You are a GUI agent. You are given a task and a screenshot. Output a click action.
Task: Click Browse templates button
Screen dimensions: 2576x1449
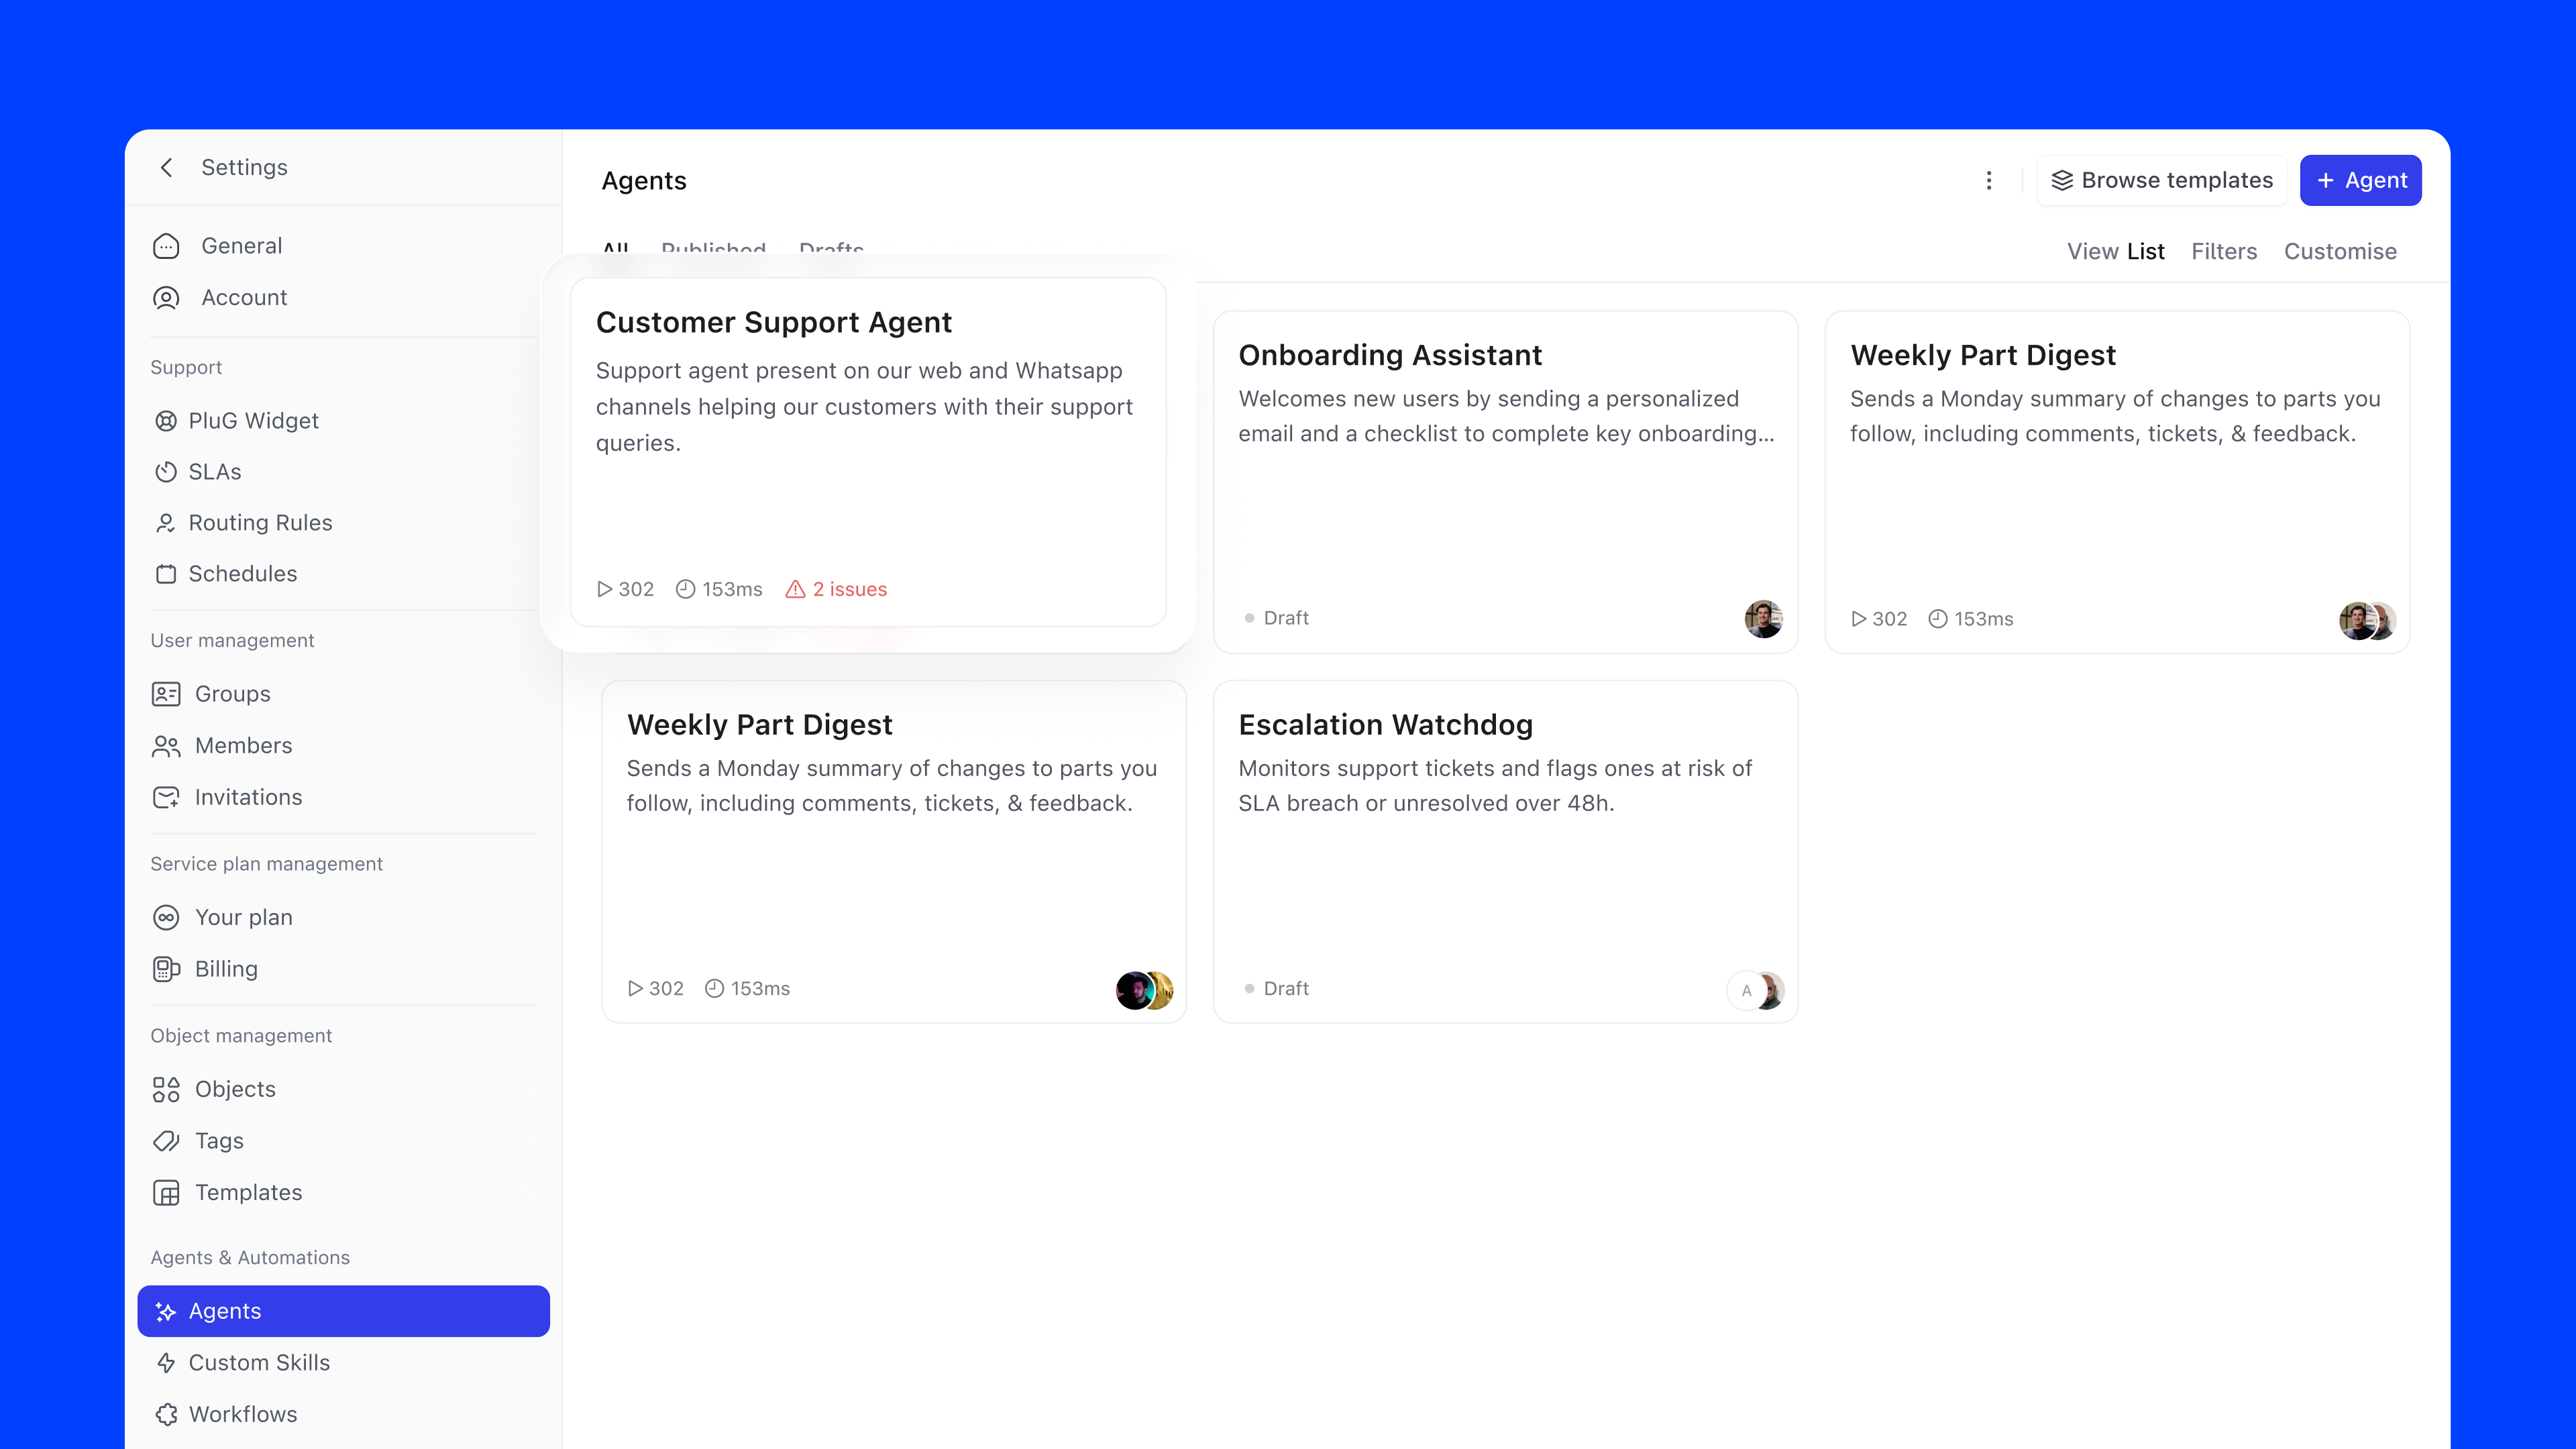click(2161, 180)
